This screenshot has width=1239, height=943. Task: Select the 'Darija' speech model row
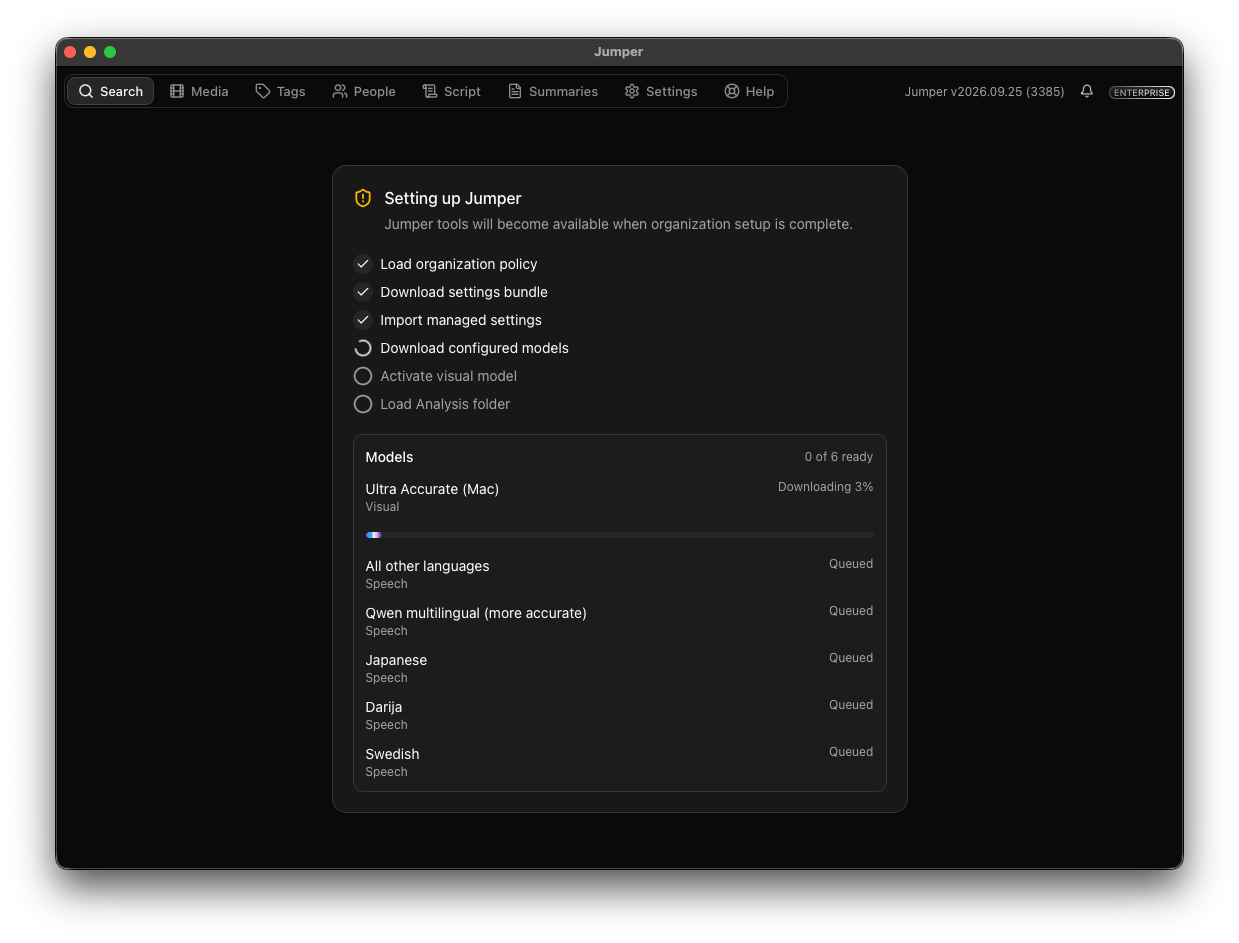[x=620, y=715]
